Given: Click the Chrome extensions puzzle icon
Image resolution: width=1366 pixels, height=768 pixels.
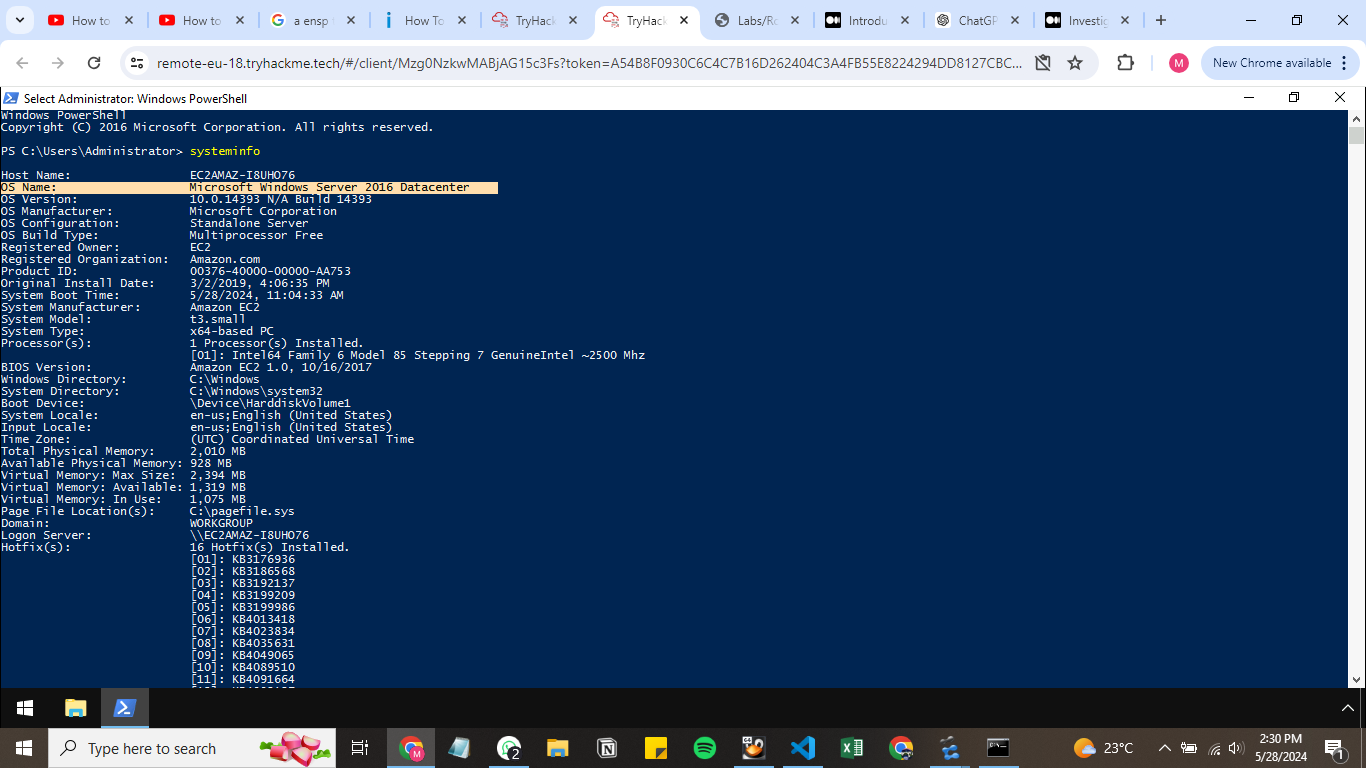Looking at the screenshot, I should 1125,62.
